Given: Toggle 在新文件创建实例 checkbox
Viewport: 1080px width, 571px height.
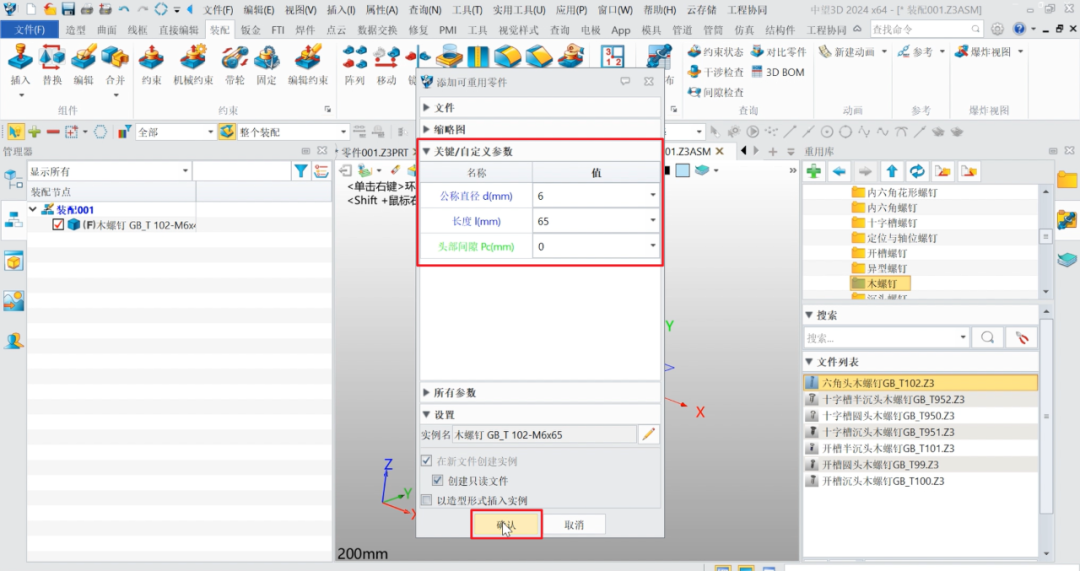Looking at the screenshot, I should click(426, 460).
